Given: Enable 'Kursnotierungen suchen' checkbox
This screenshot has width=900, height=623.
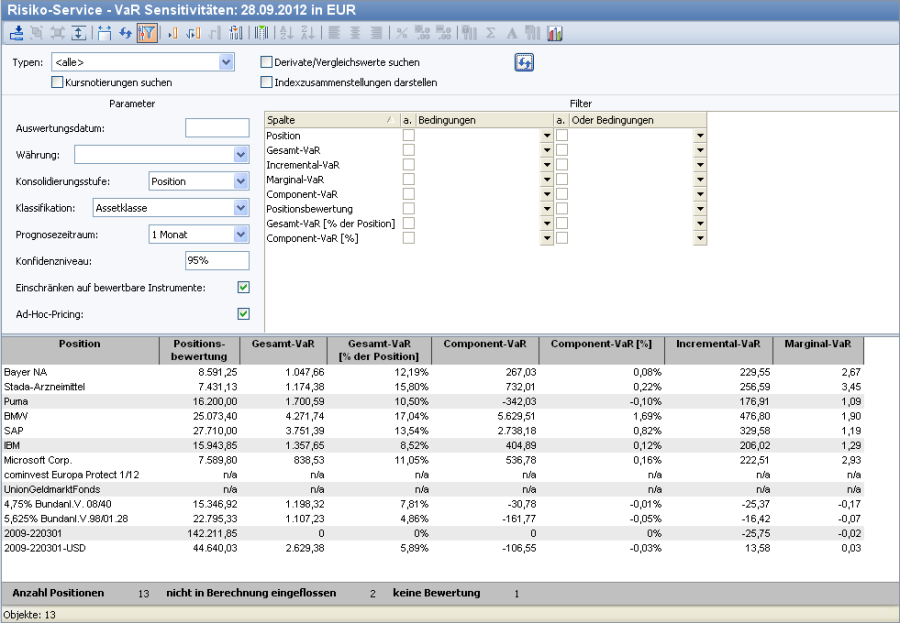Looking at the screenshot, I should [57, 82].
